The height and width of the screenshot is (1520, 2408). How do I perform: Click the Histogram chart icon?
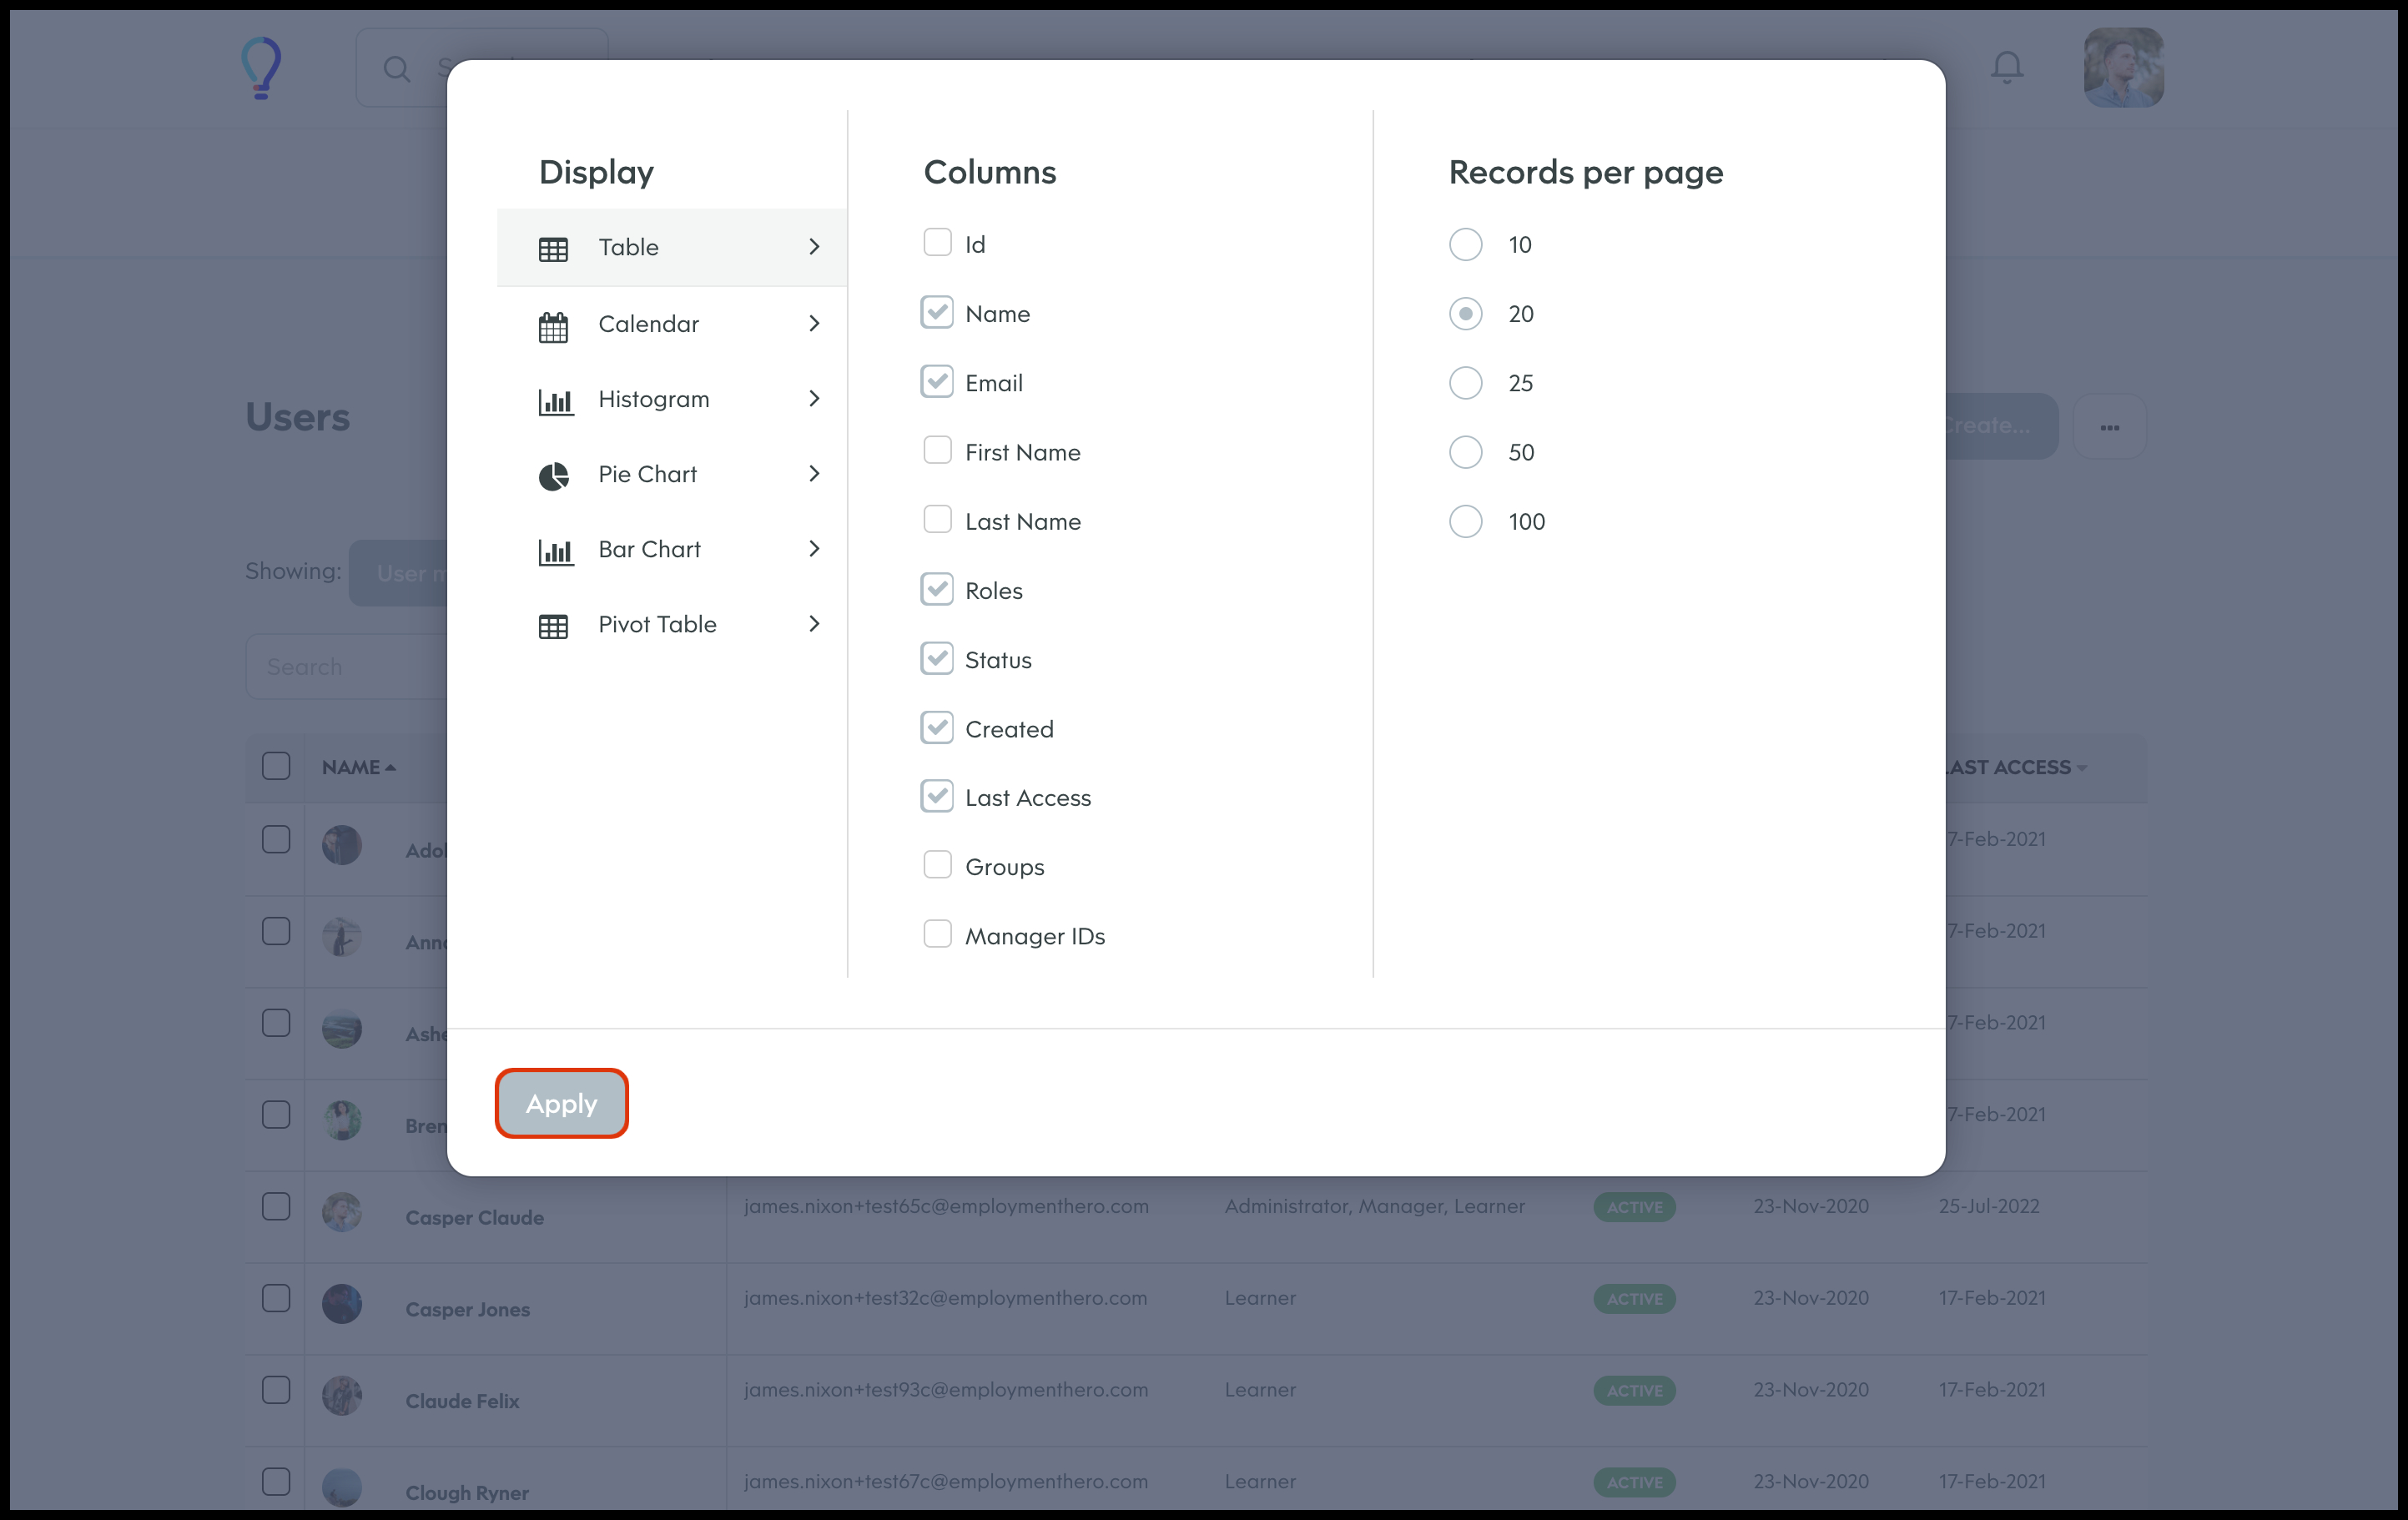point(555,401)
